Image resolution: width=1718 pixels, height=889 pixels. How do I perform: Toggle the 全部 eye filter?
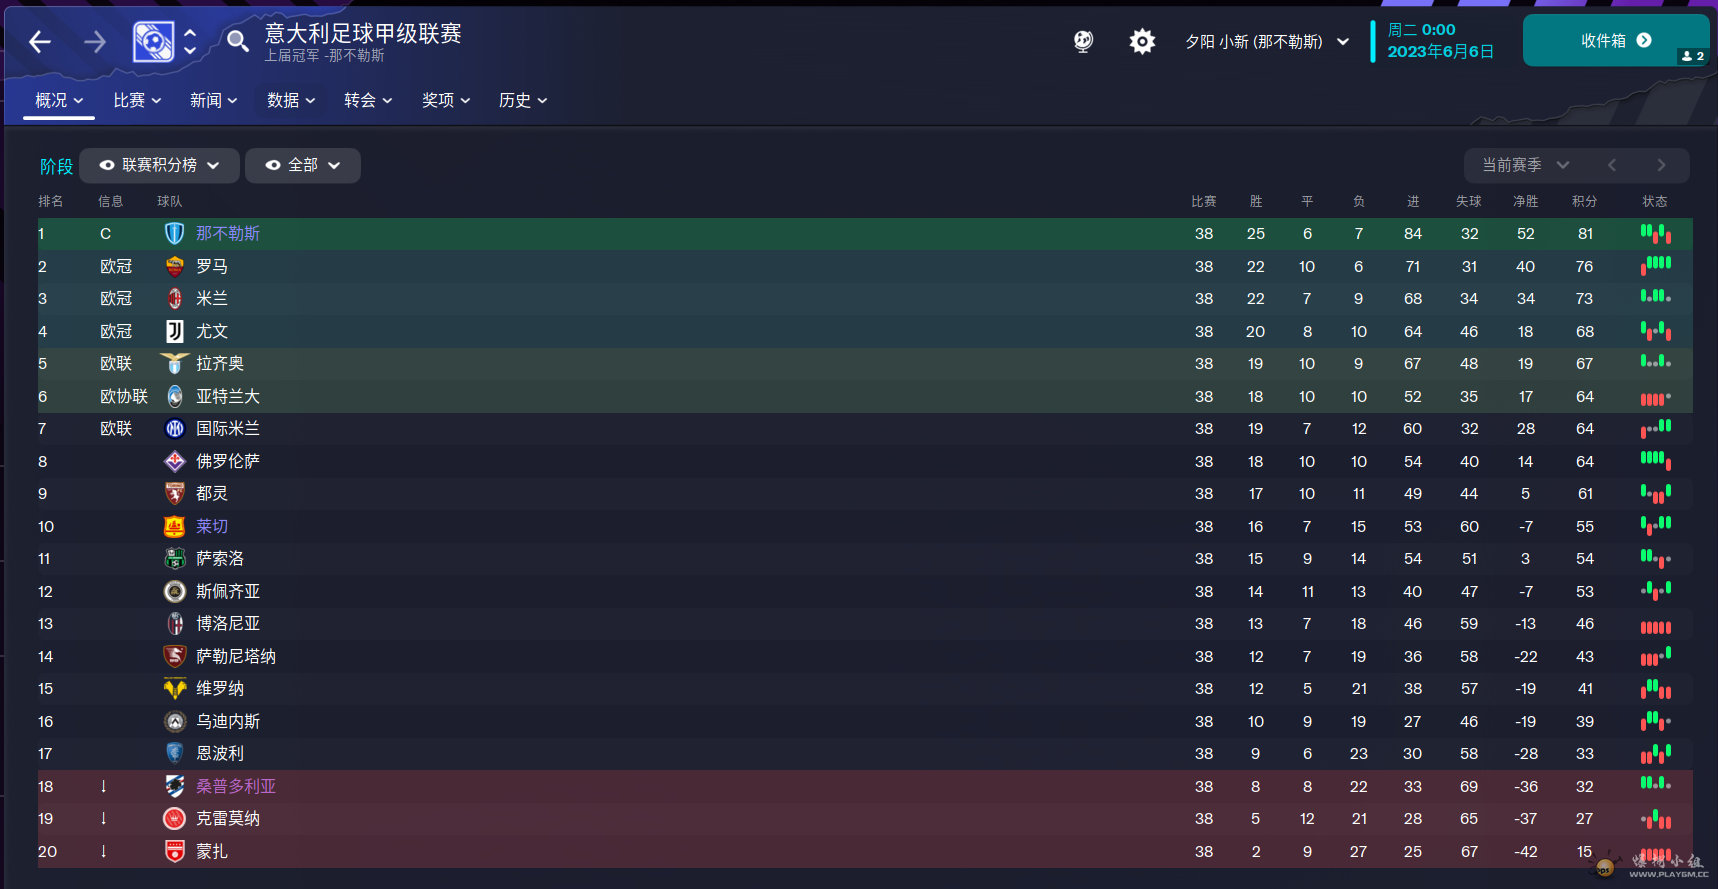pos(303,165)
